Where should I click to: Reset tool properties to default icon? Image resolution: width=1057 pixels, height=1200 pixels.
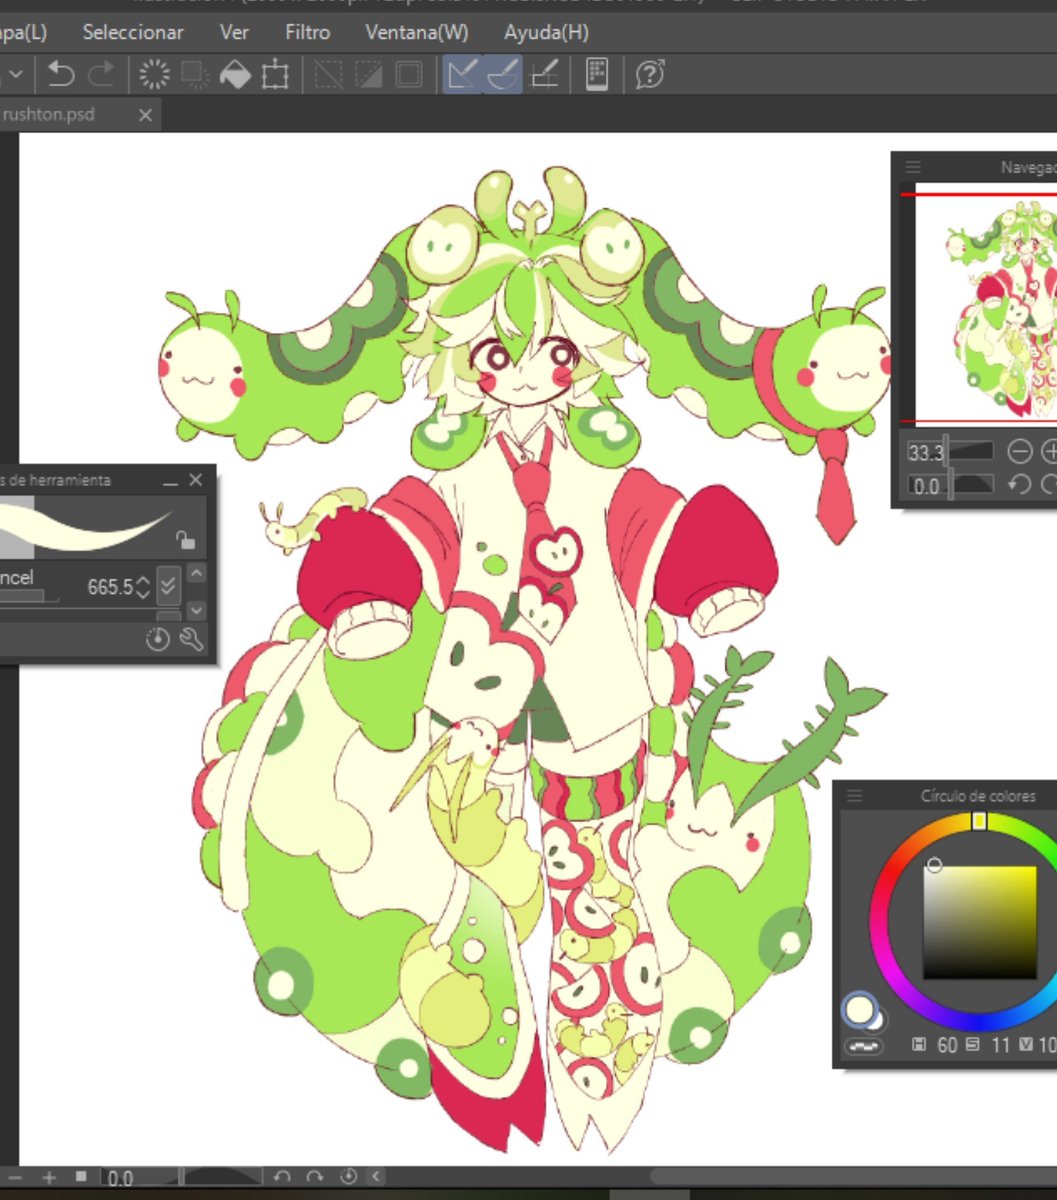(158, 640)
